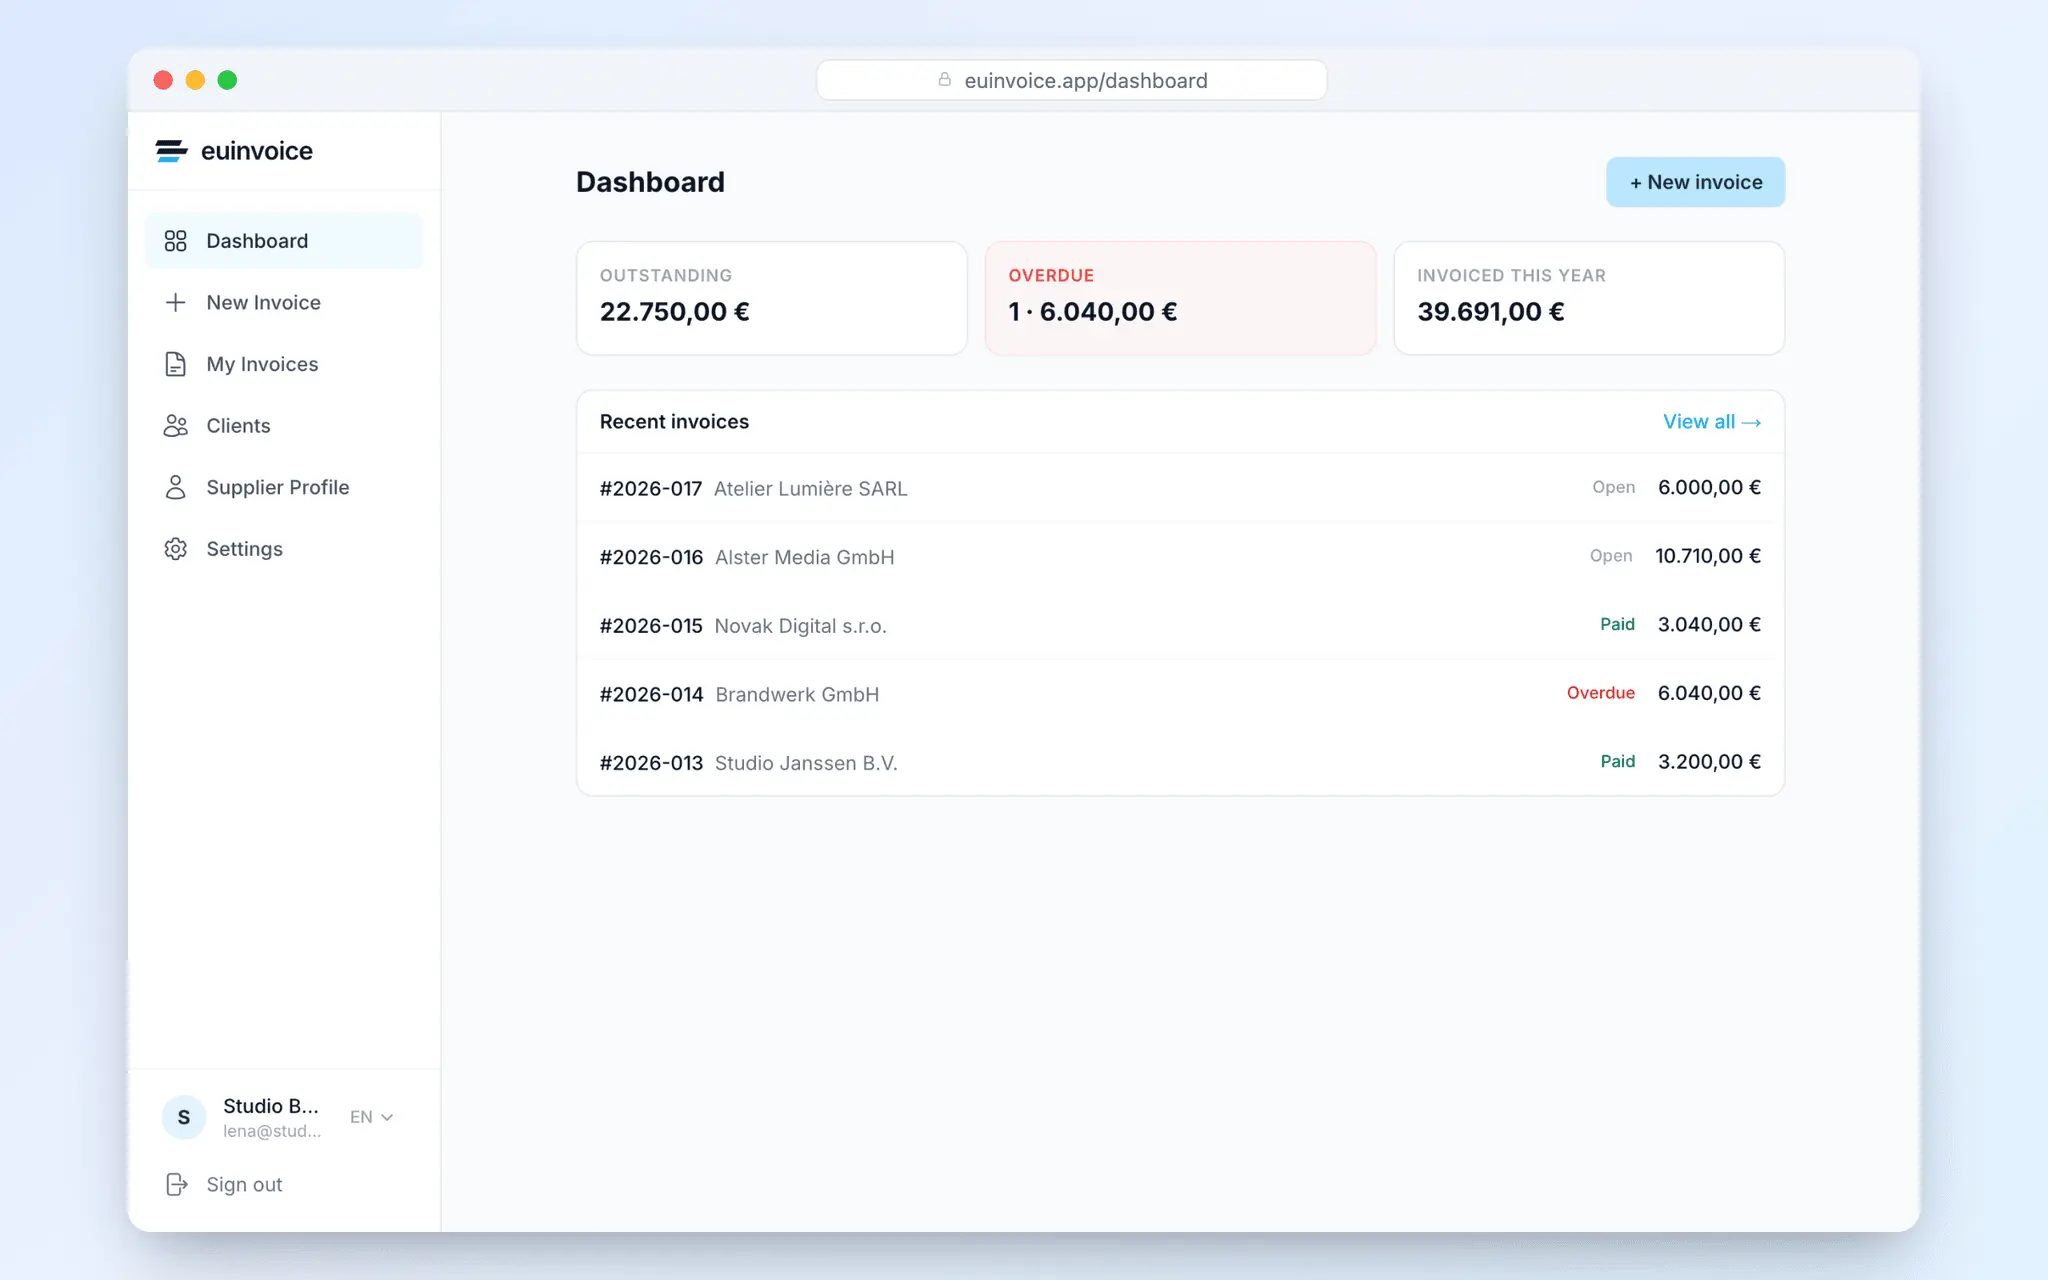The image size is (2048, 1280).
Task: Click the + New invoice button
Action: coord(1695,182)
